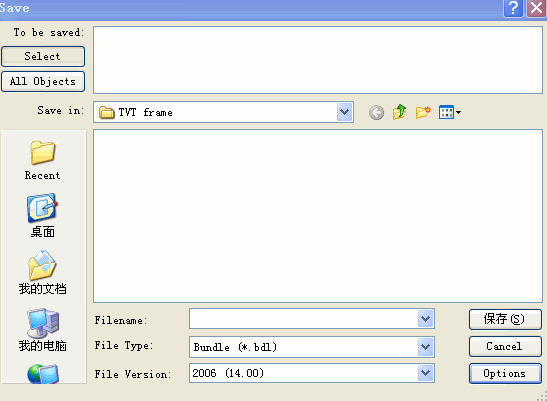Open the View menu icon

450,112
